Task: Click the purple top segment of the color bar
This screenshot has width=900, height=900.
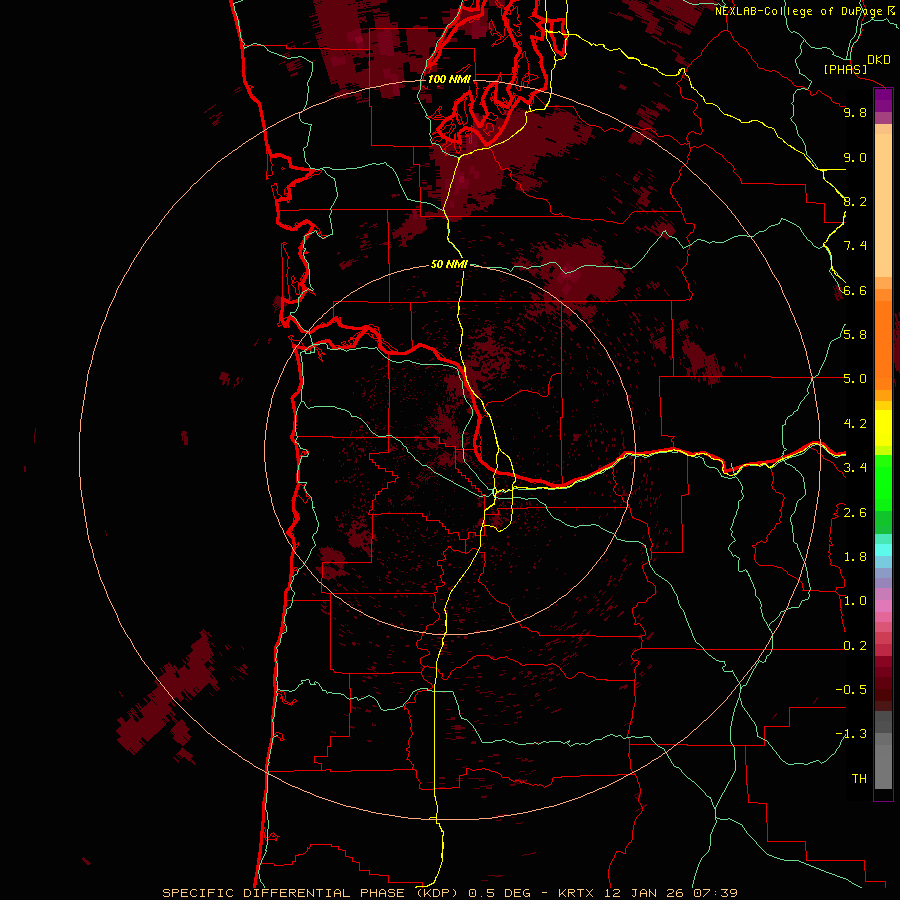Action: click(883, 100)
